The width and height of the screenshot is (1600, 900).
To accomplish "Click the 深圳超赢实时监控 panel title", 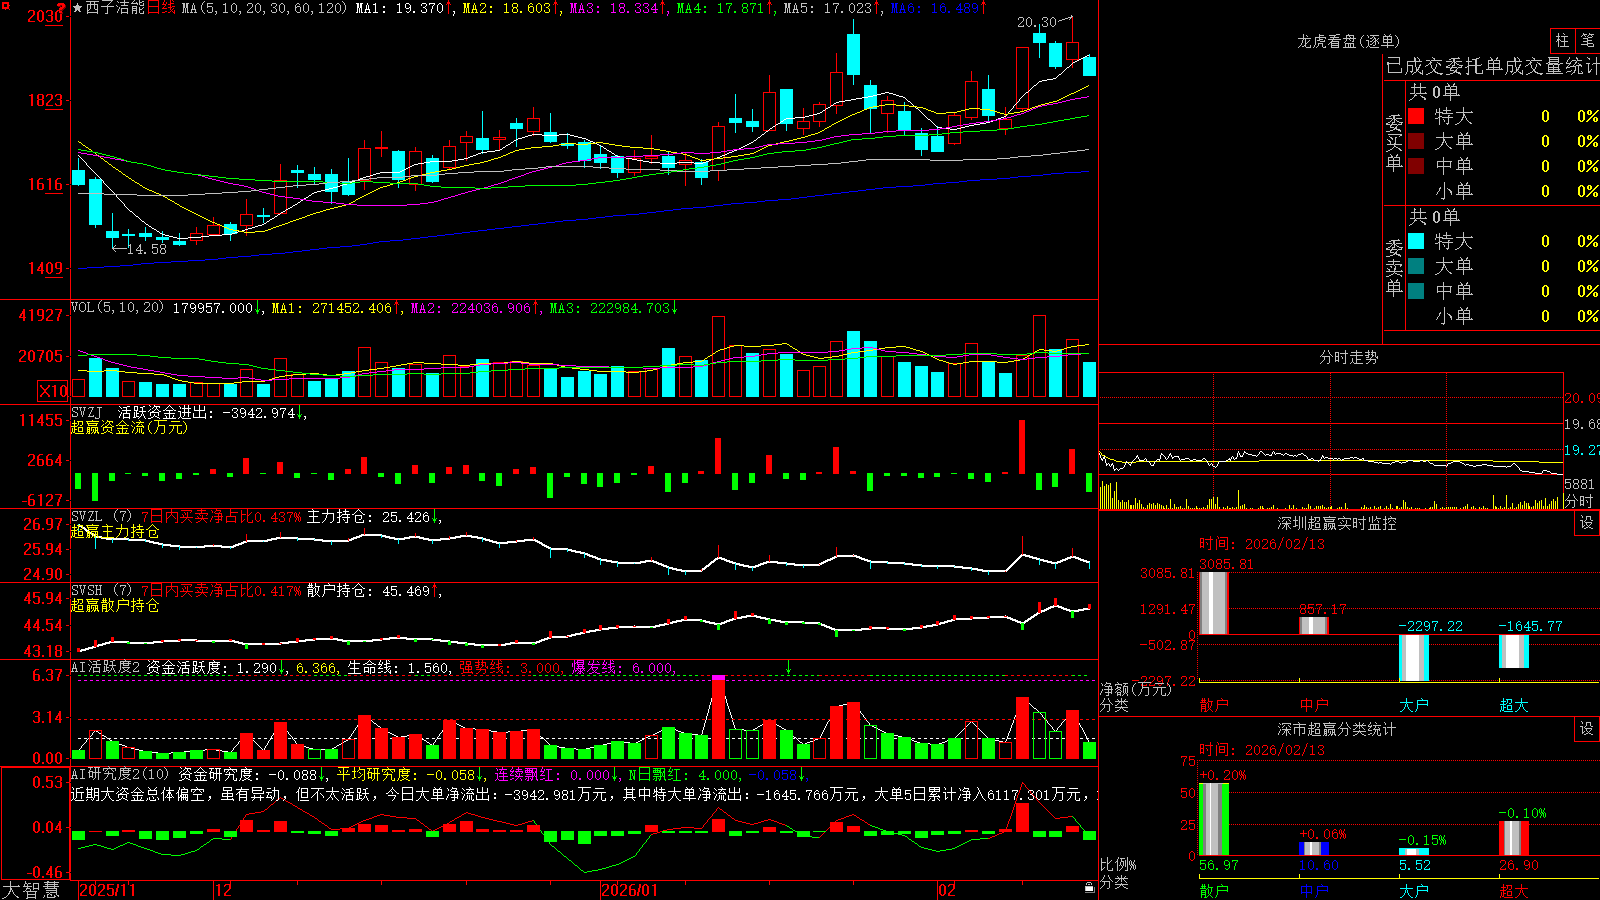I will tap(1336, 523).
